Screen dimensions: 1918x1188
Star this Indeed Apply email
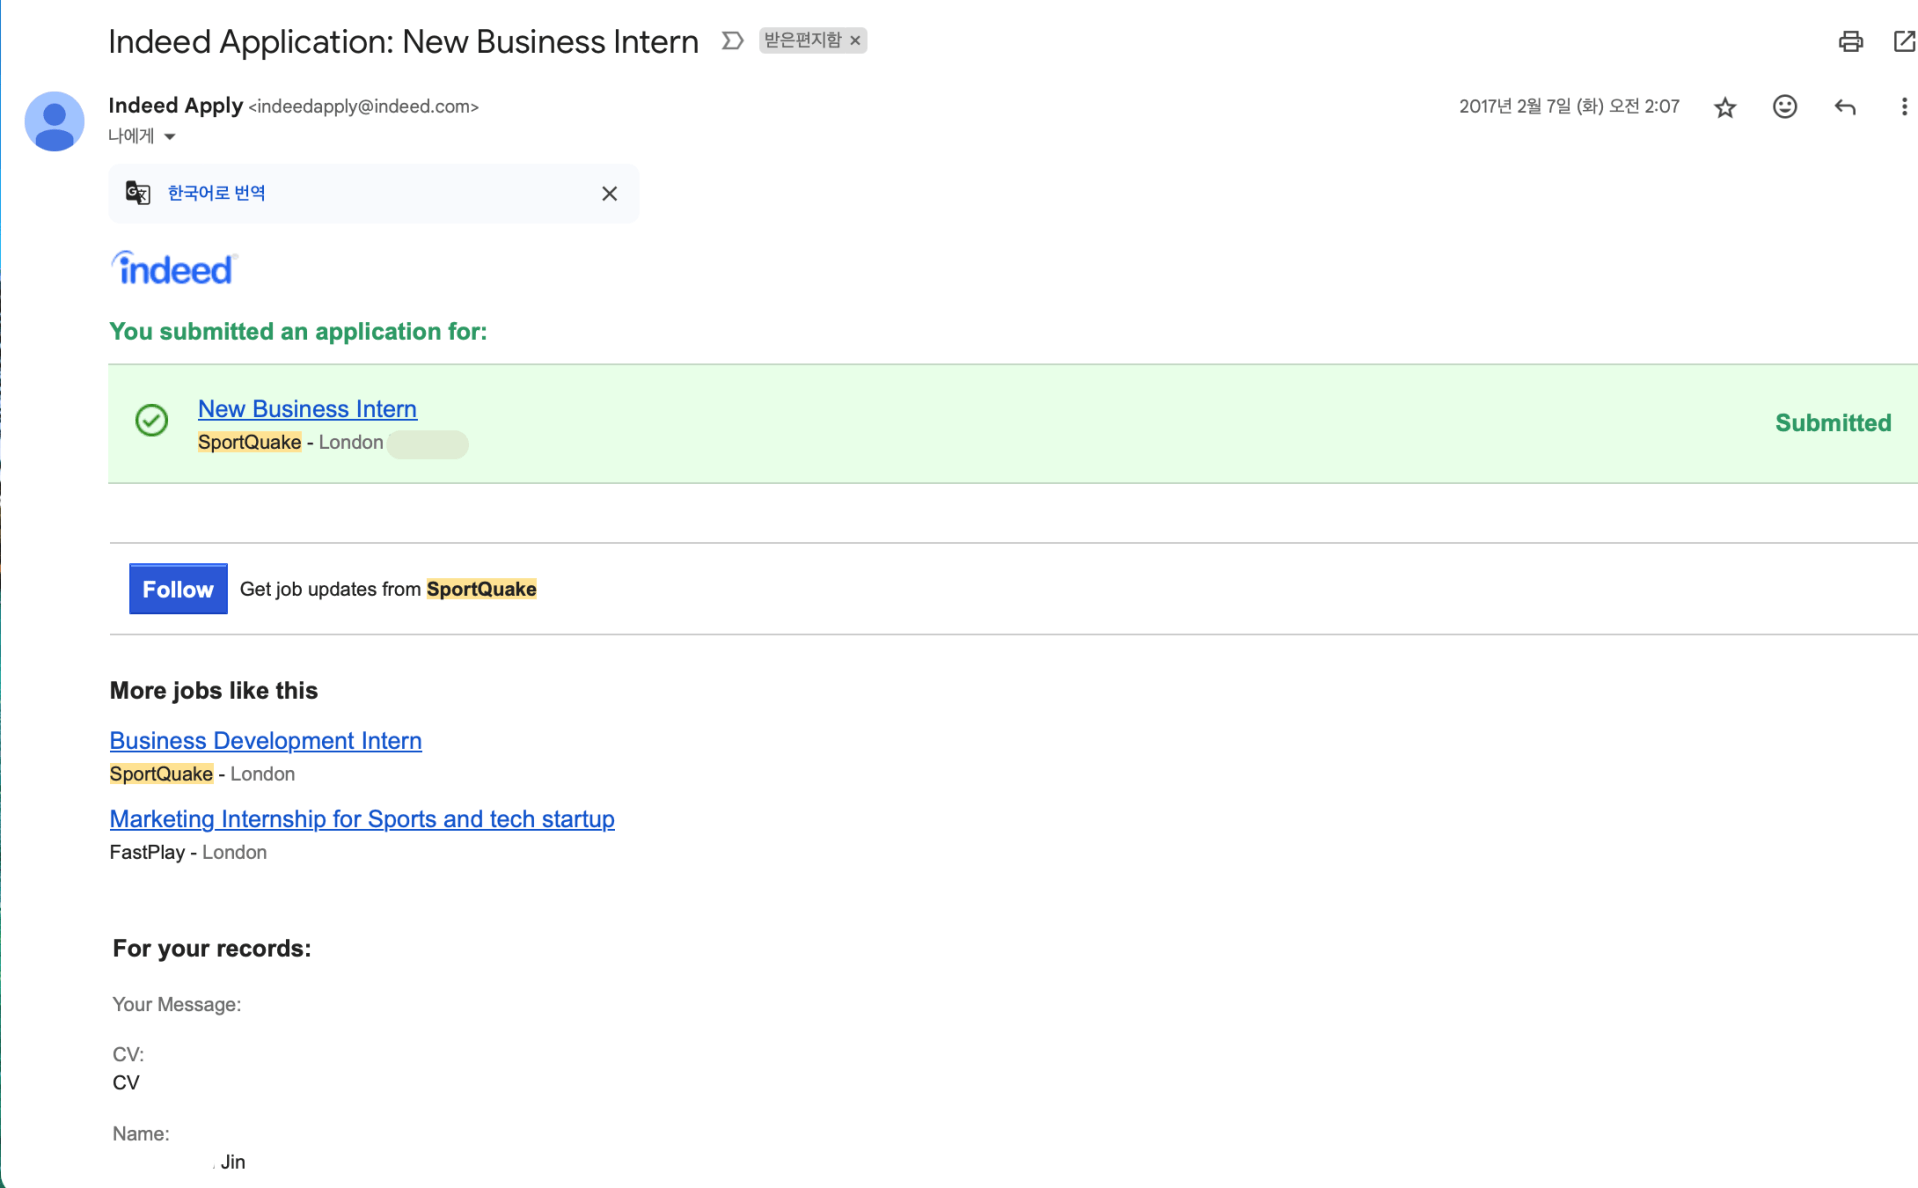tap(1724, 107)
